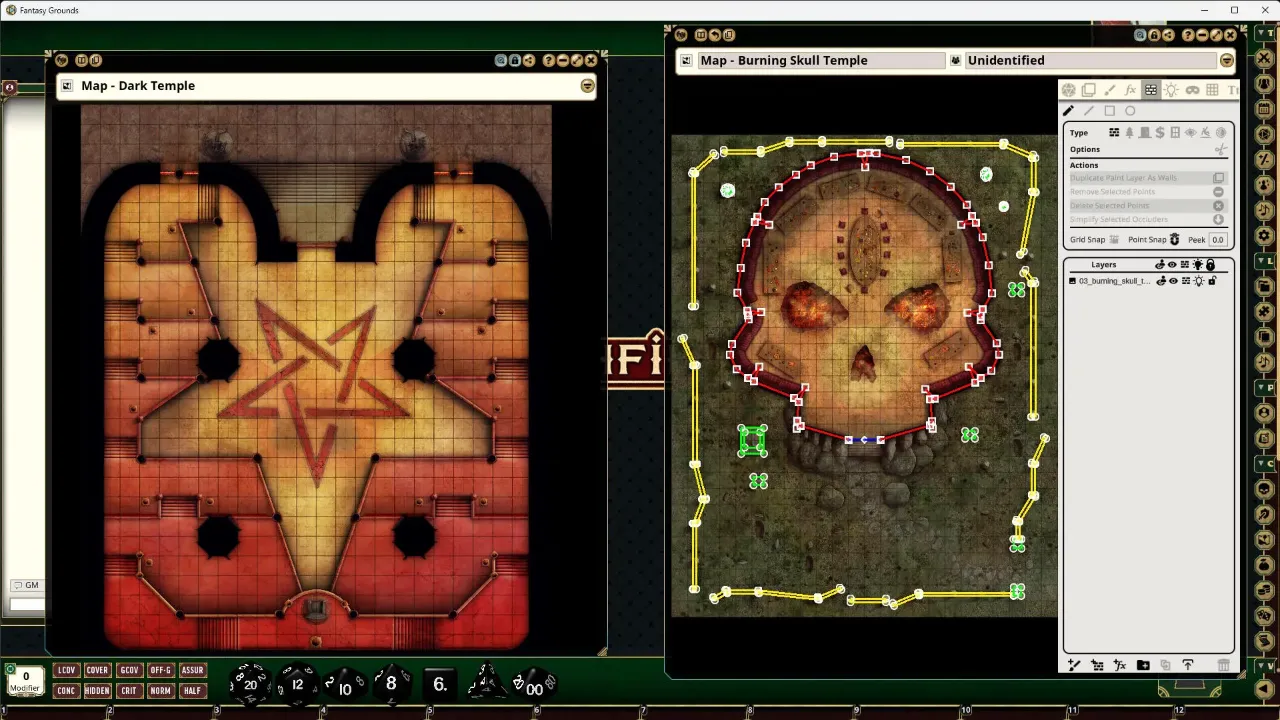Click zoom icon in Dark Temple window header
Image resolution: width=1280 pixels, height=720 pixels.
[500, 61]
